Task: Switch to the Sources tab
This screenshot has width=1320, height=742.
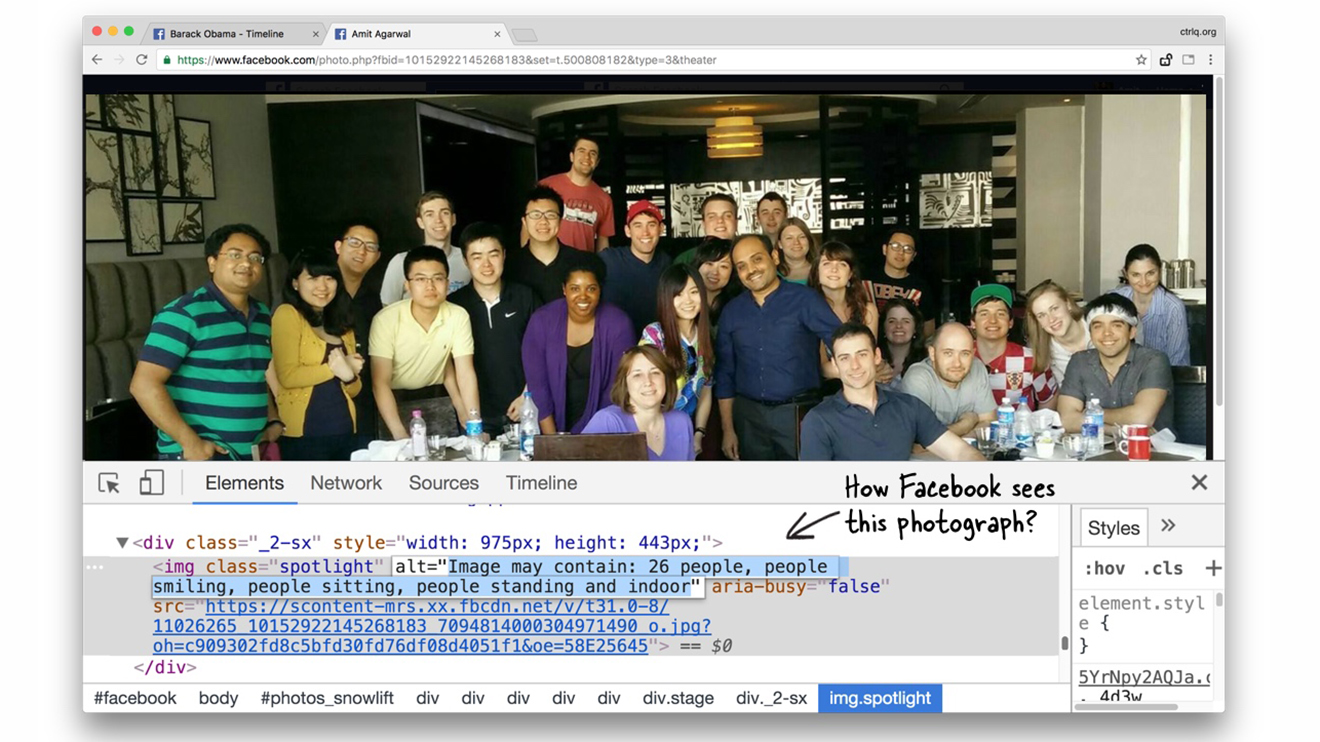Action: point(444,483)
